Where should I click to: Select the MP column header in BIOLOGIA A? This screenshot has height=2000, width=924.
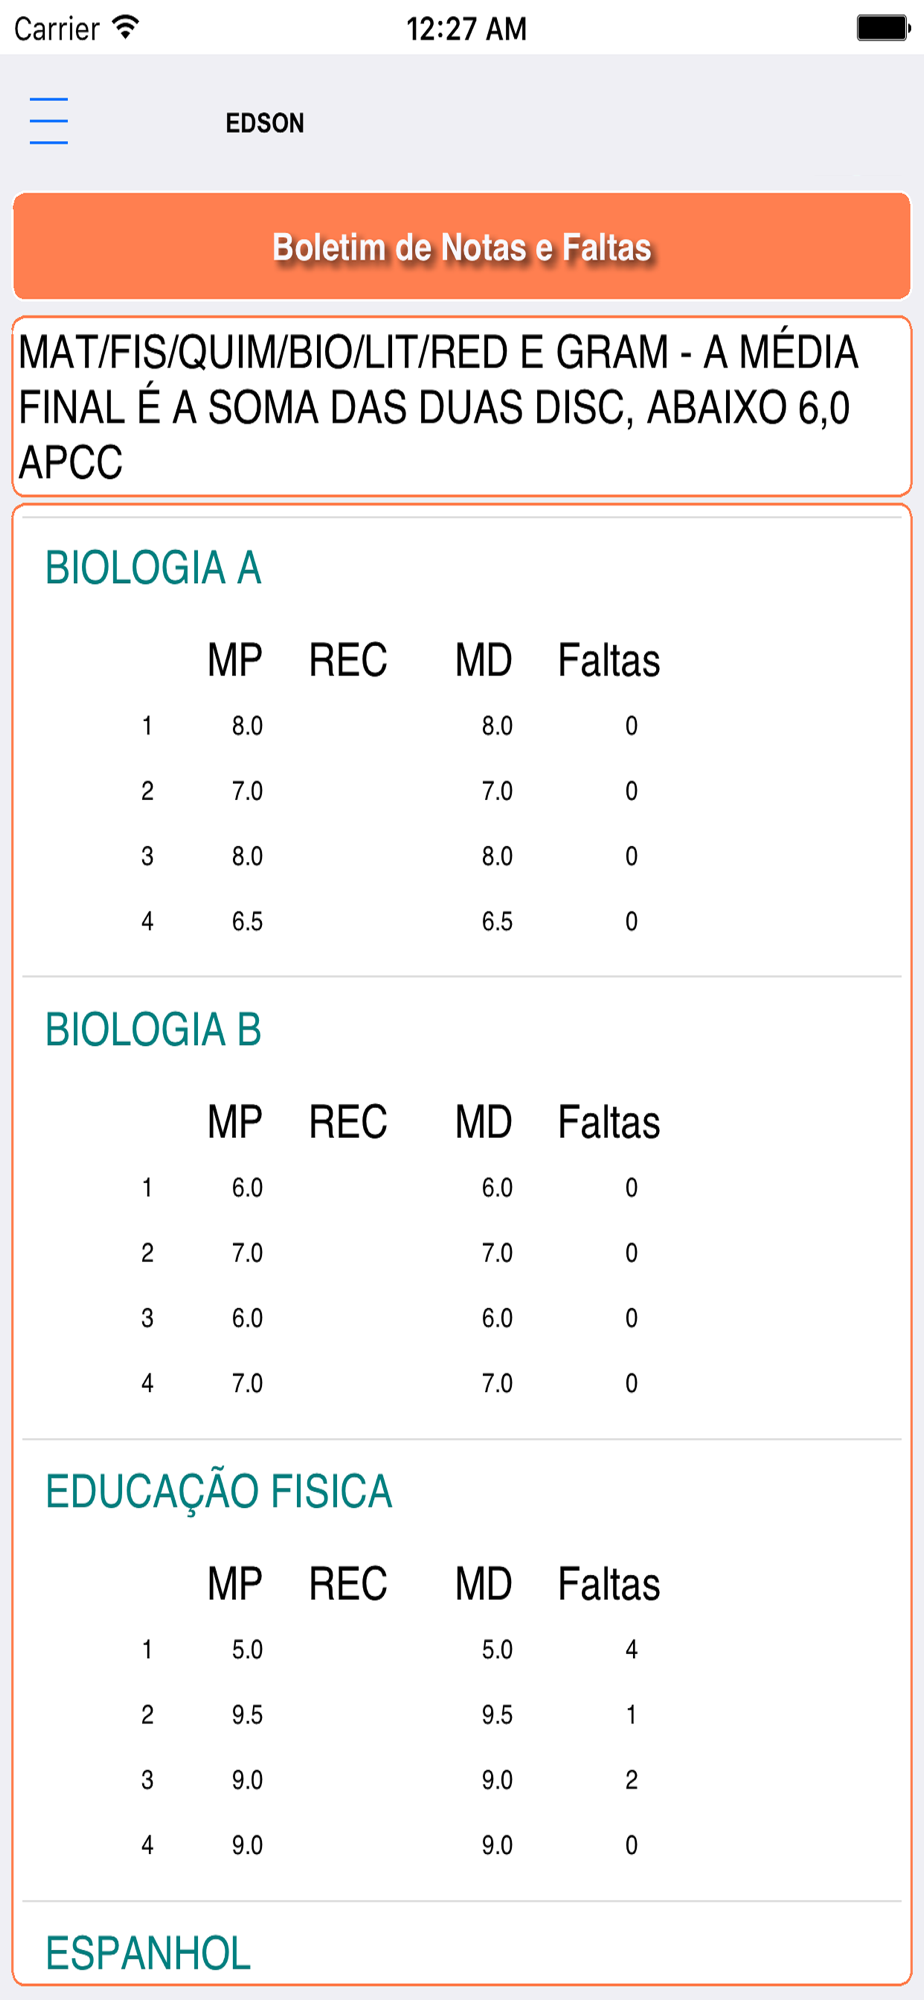[x=235, y=660]
